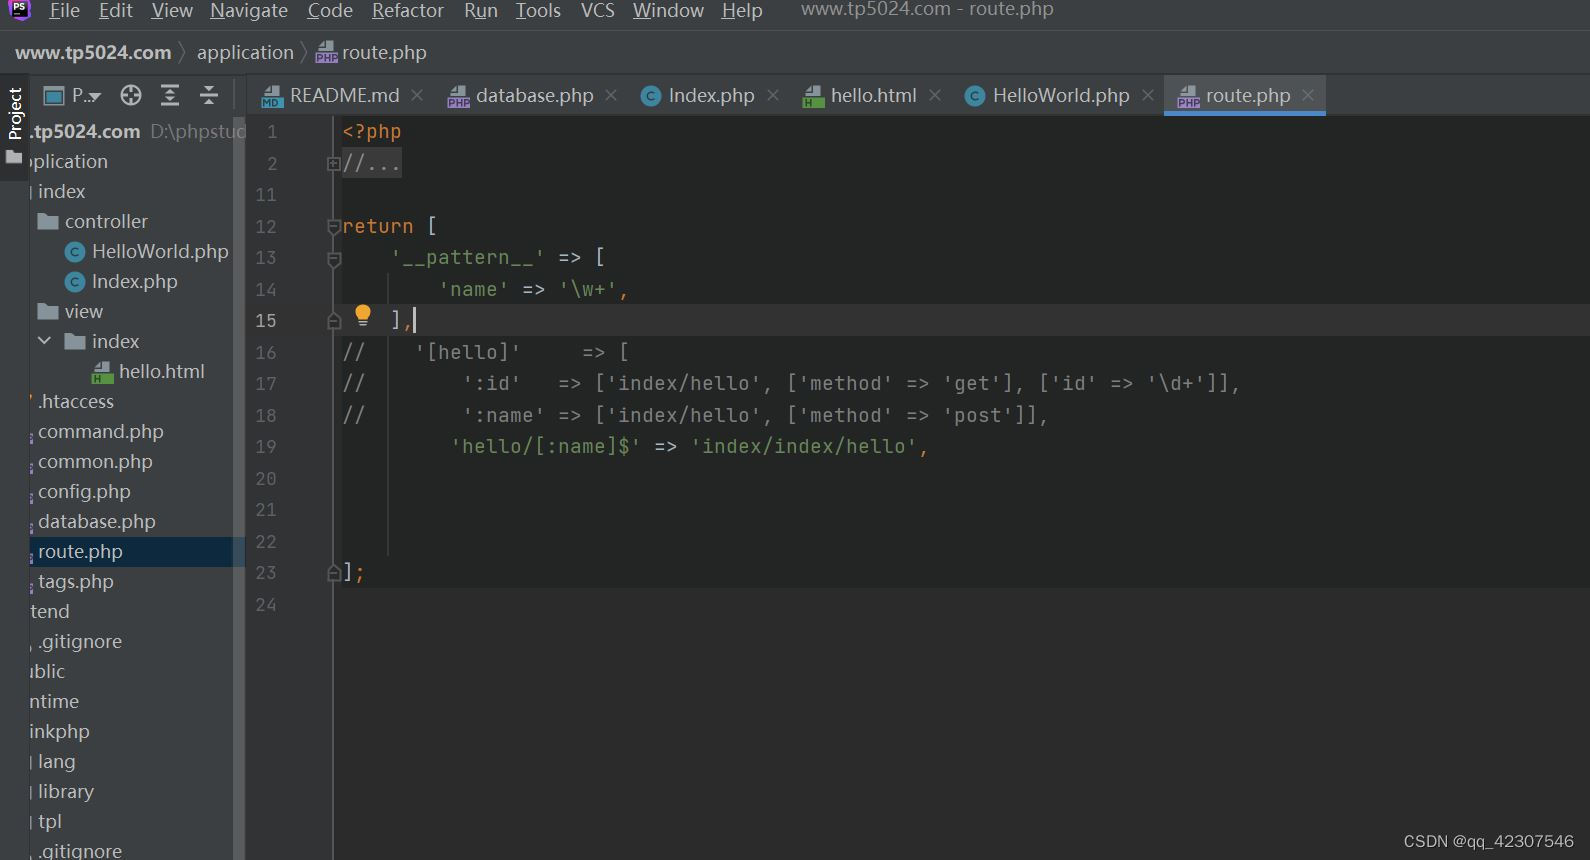Click www.tp5024.com in the breadcrumb
Screen dimensions: 1590x860
coord(93,52)
